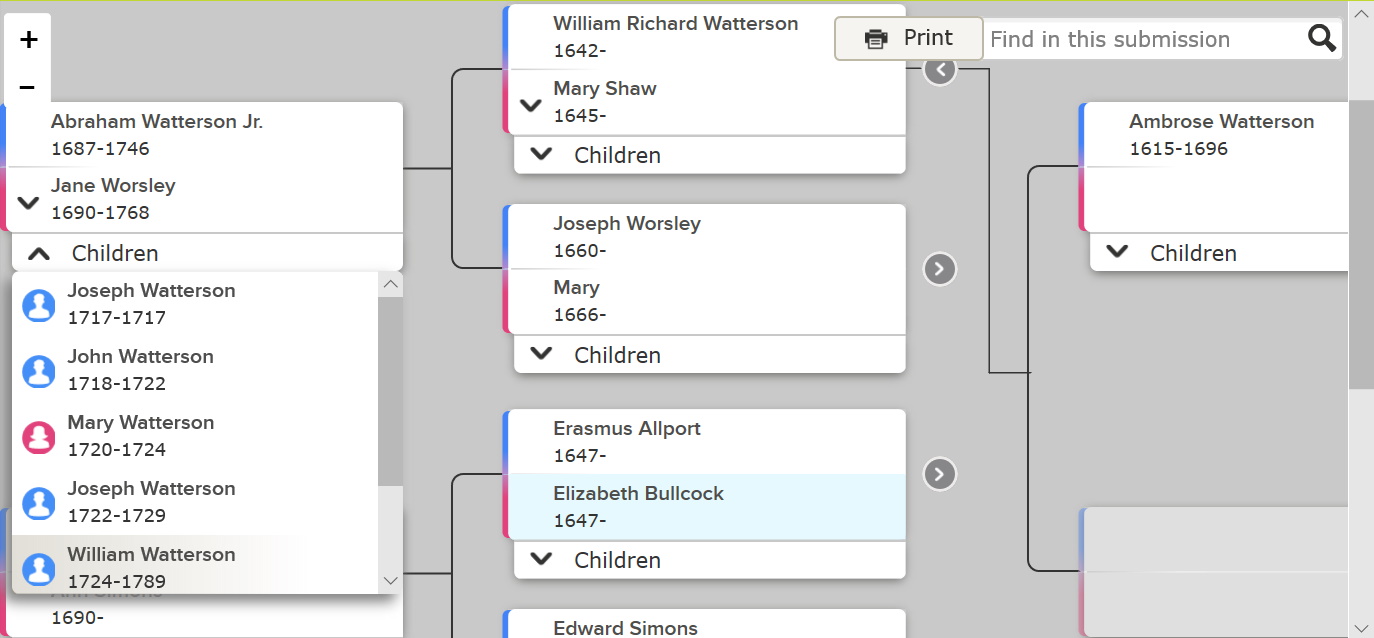Click the zoom in plus button

click(x=28, y=40)
